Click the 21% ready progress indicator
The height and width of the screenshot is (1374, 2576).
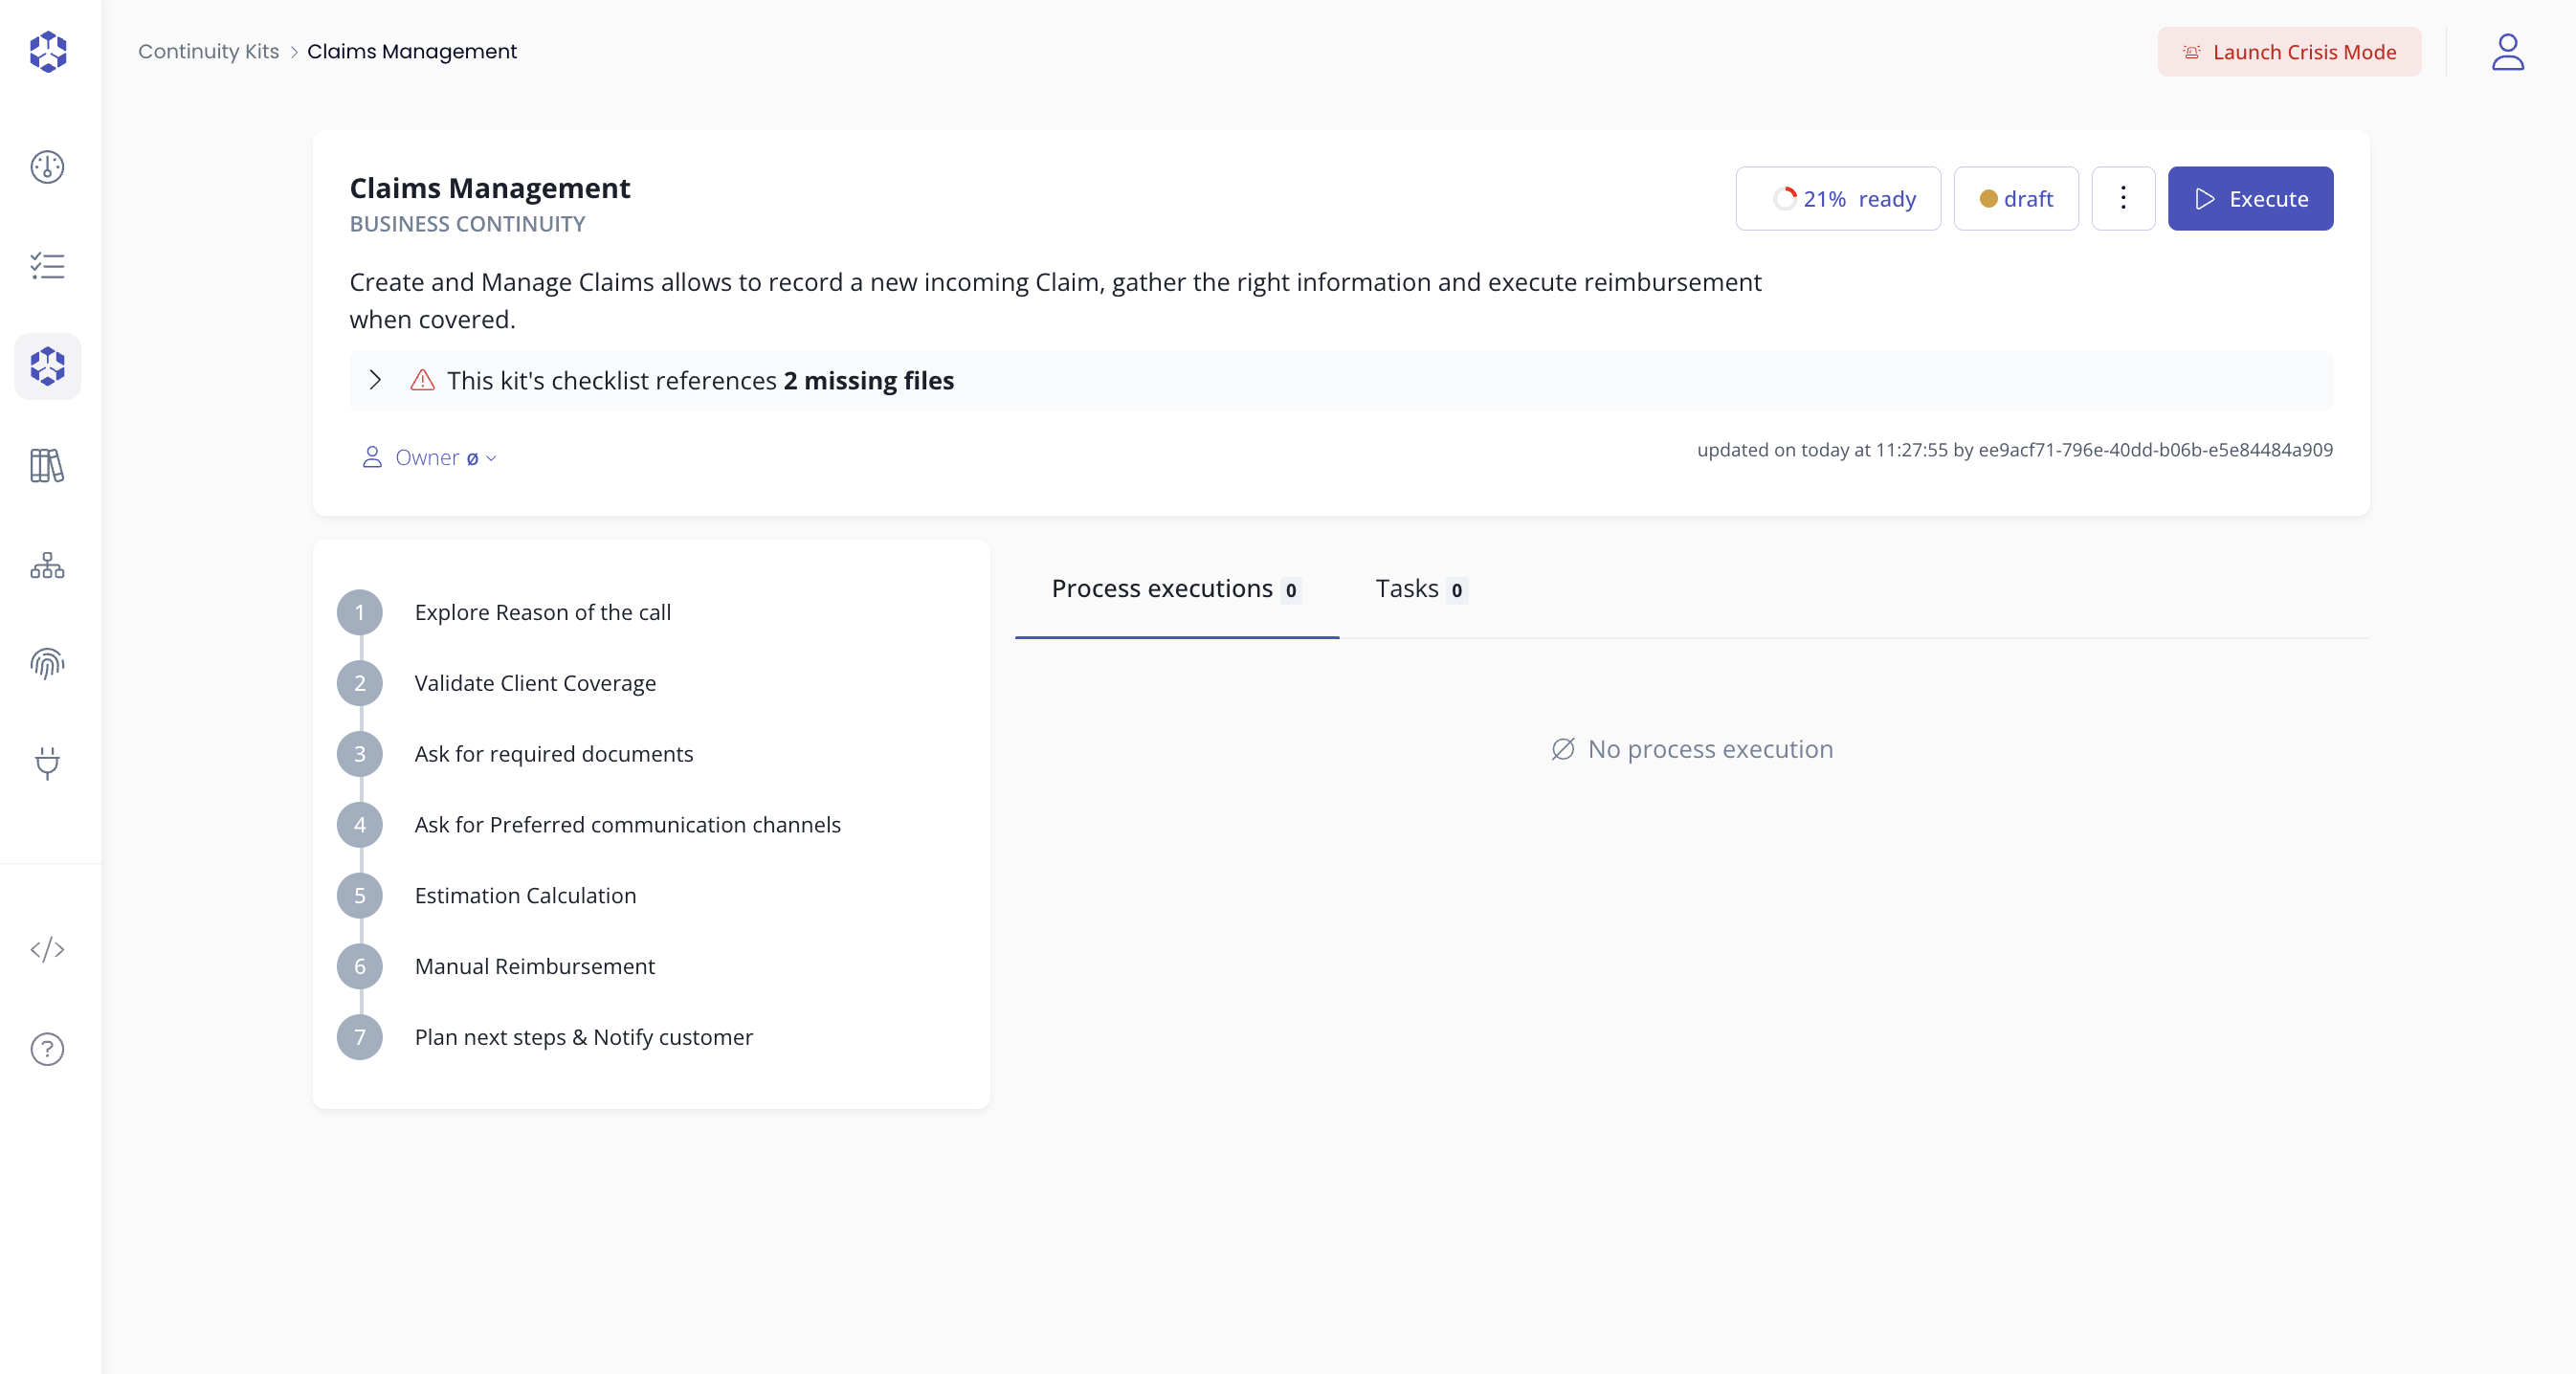(1837, 199)
